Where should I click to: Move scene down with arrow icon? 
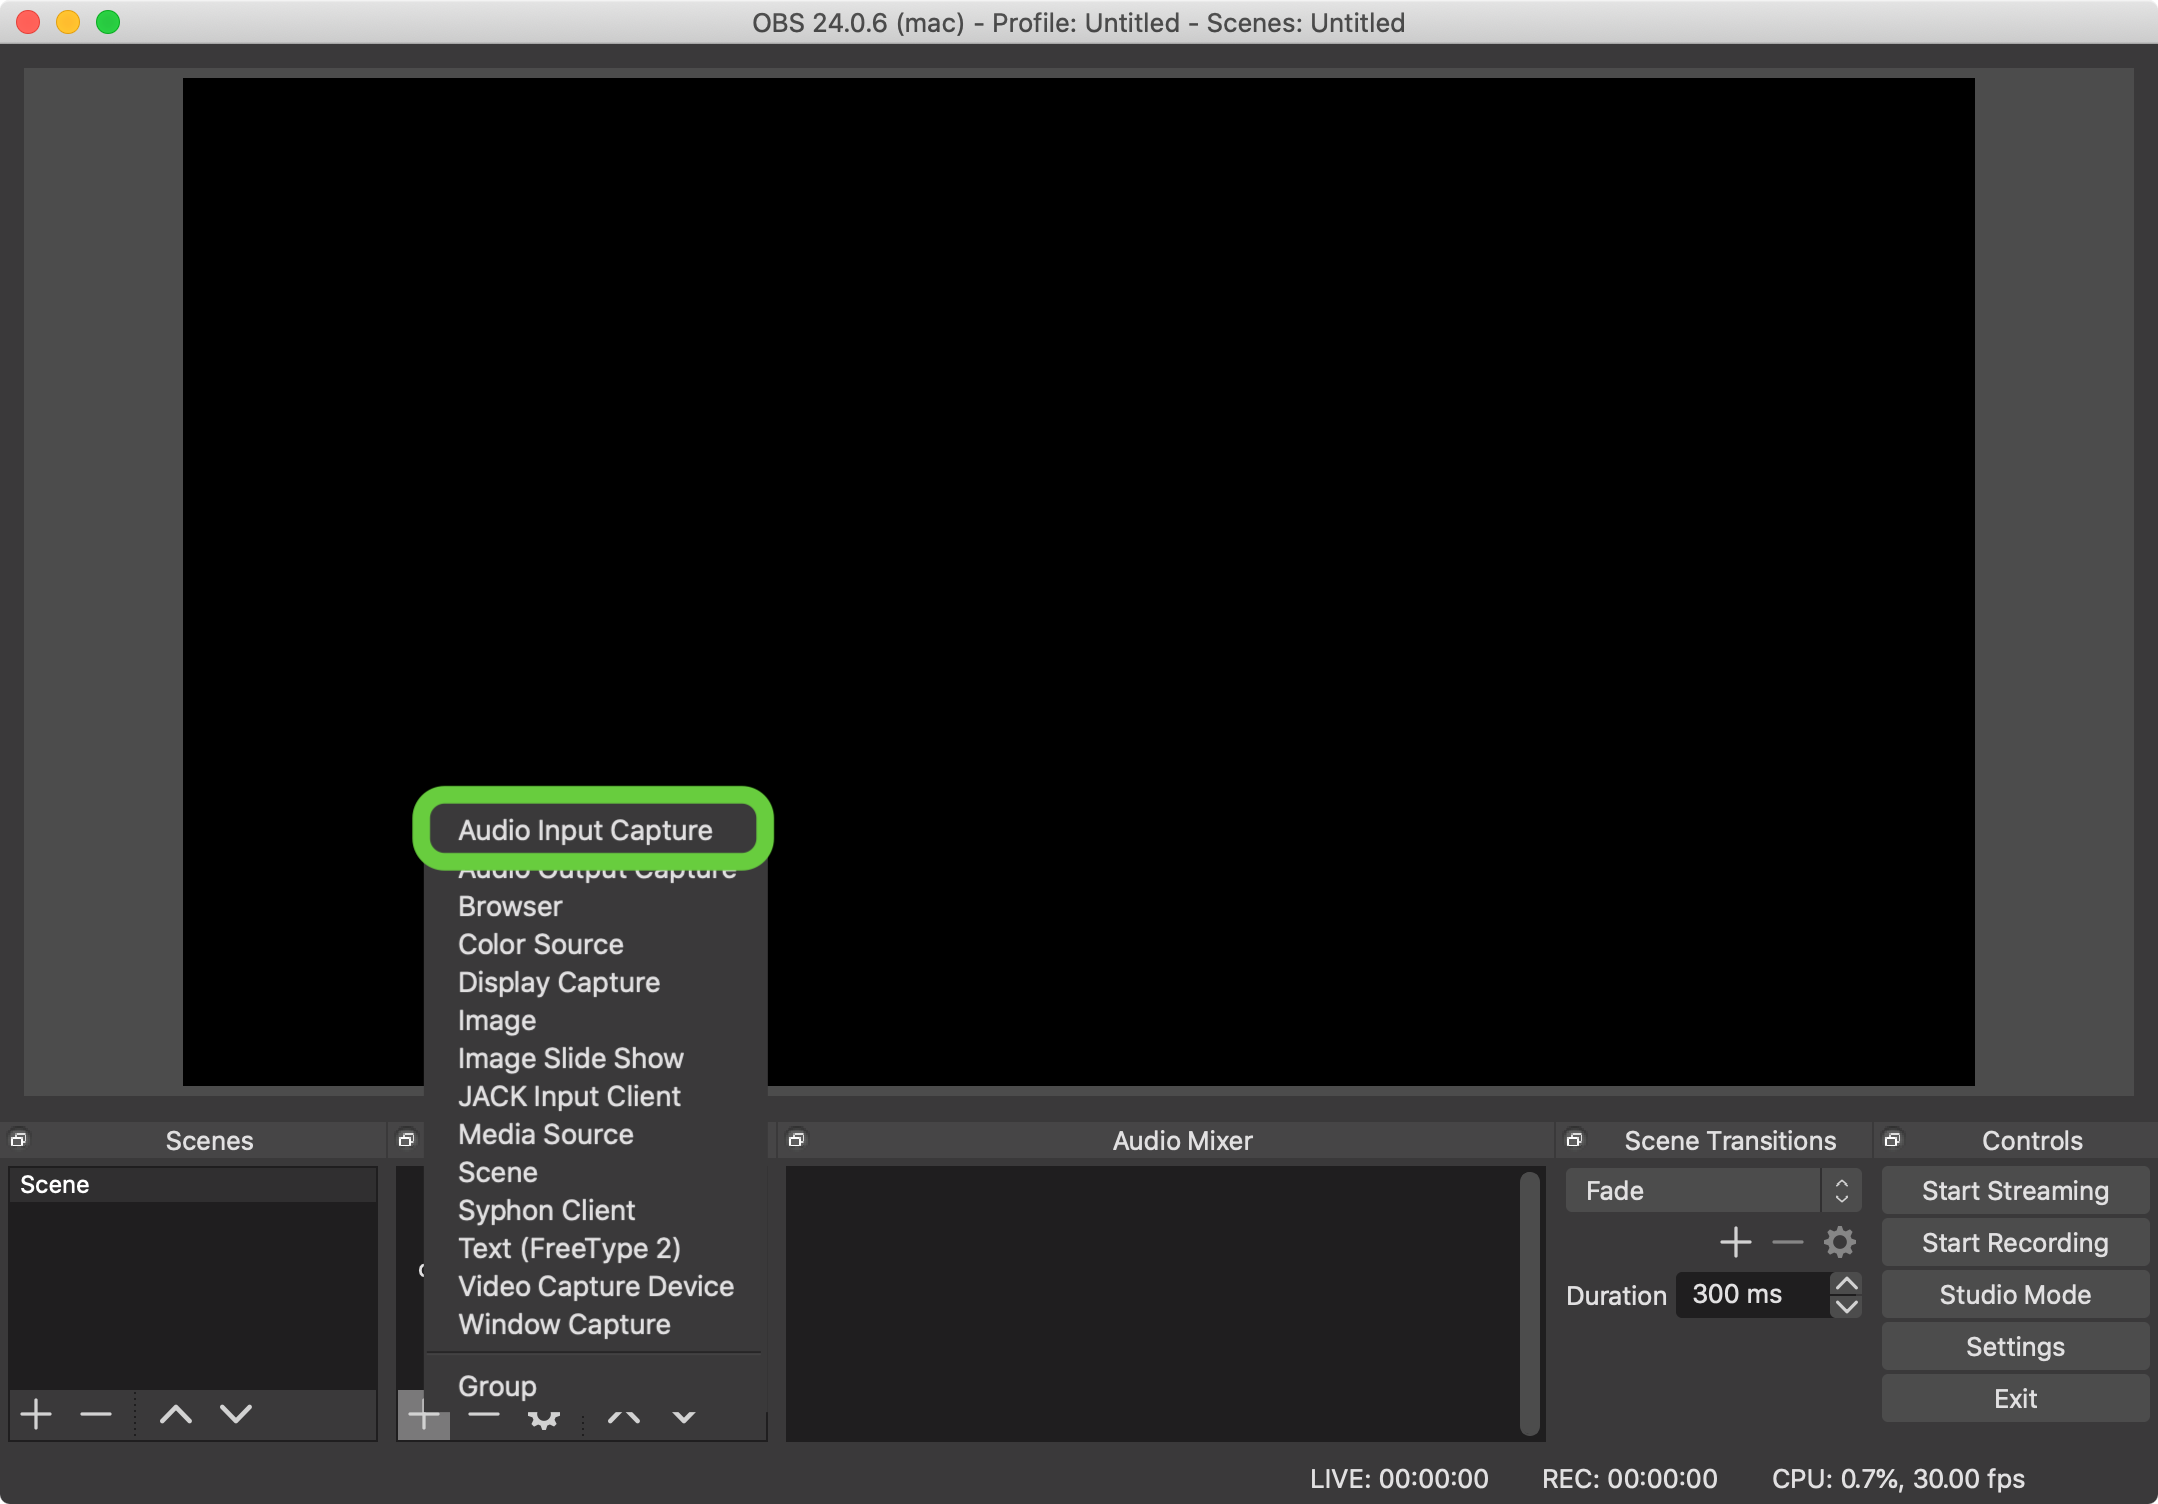point(236,1414)
